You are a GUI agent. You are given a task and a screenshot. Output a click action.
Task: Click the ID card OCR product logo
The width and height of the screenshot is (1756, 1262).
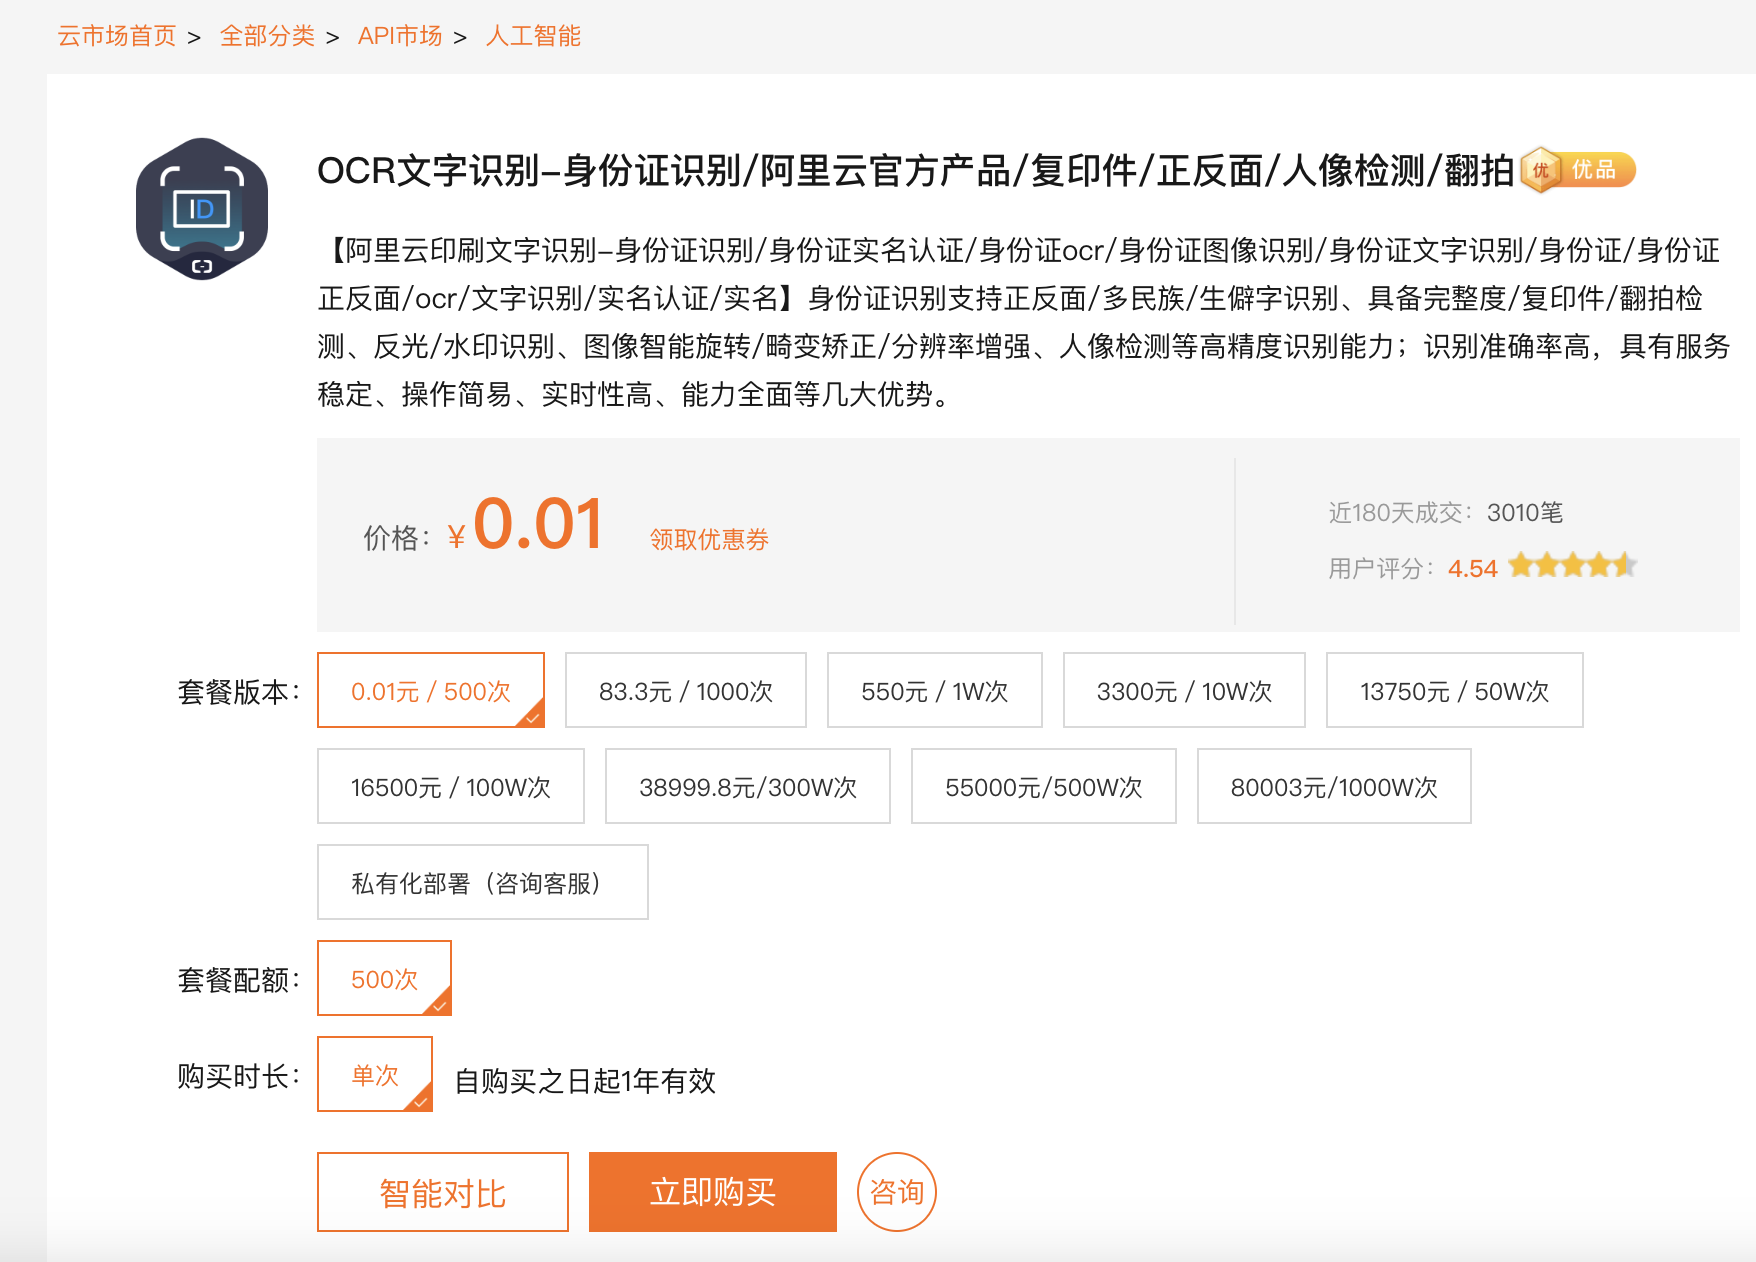click(202, 209)
